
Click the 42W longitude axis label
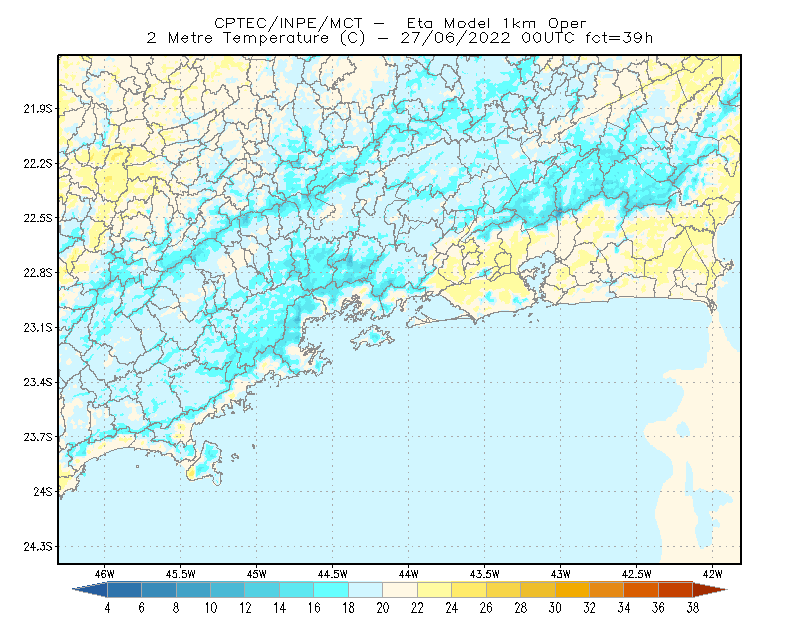(x=712, y=574)
